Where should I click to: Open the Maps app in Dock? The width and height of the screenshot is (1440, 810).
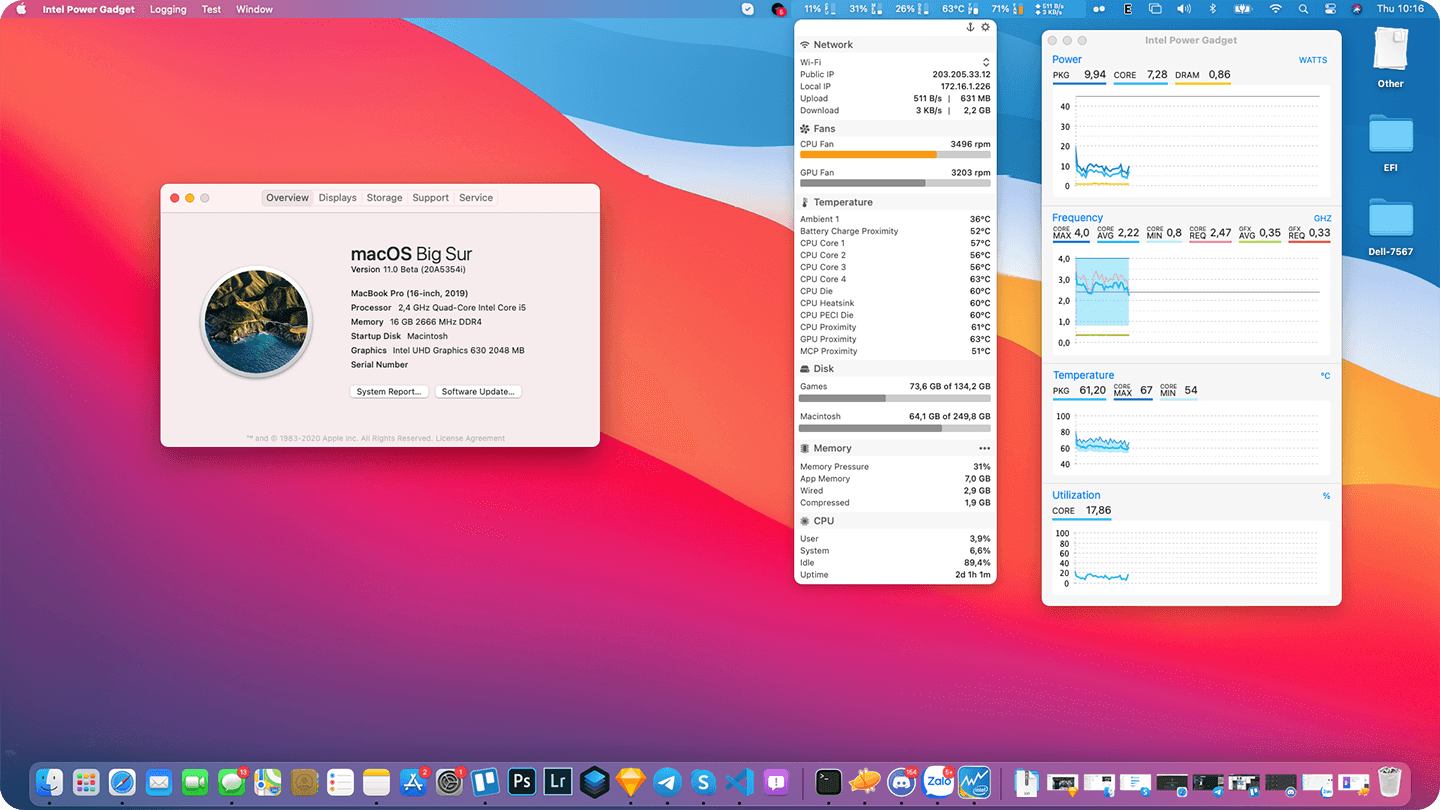pos(268,782)
